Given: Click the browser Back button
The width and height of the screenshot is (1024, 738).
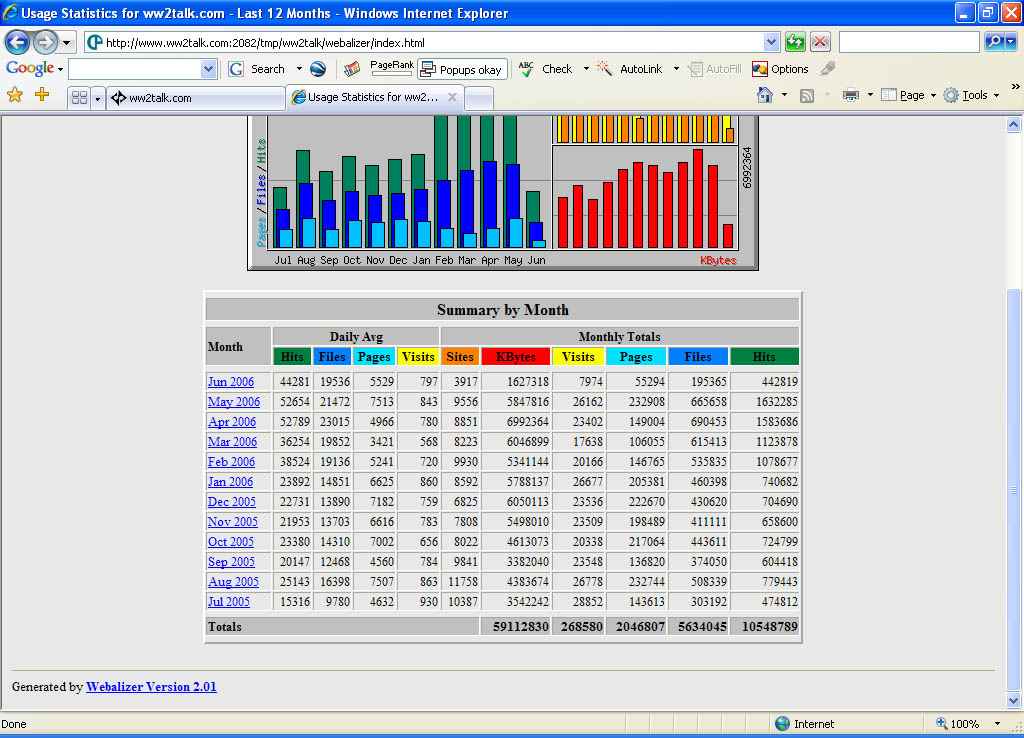Looking at the screenshot, I should coord(17,42).
